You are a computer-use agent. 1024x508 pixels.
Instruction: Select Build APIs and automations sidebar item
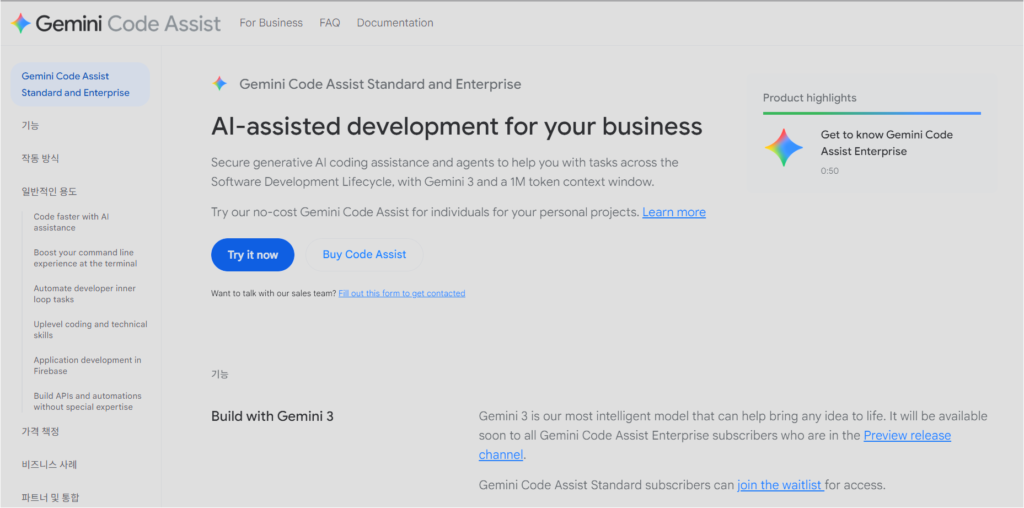[x=87, y=401]
